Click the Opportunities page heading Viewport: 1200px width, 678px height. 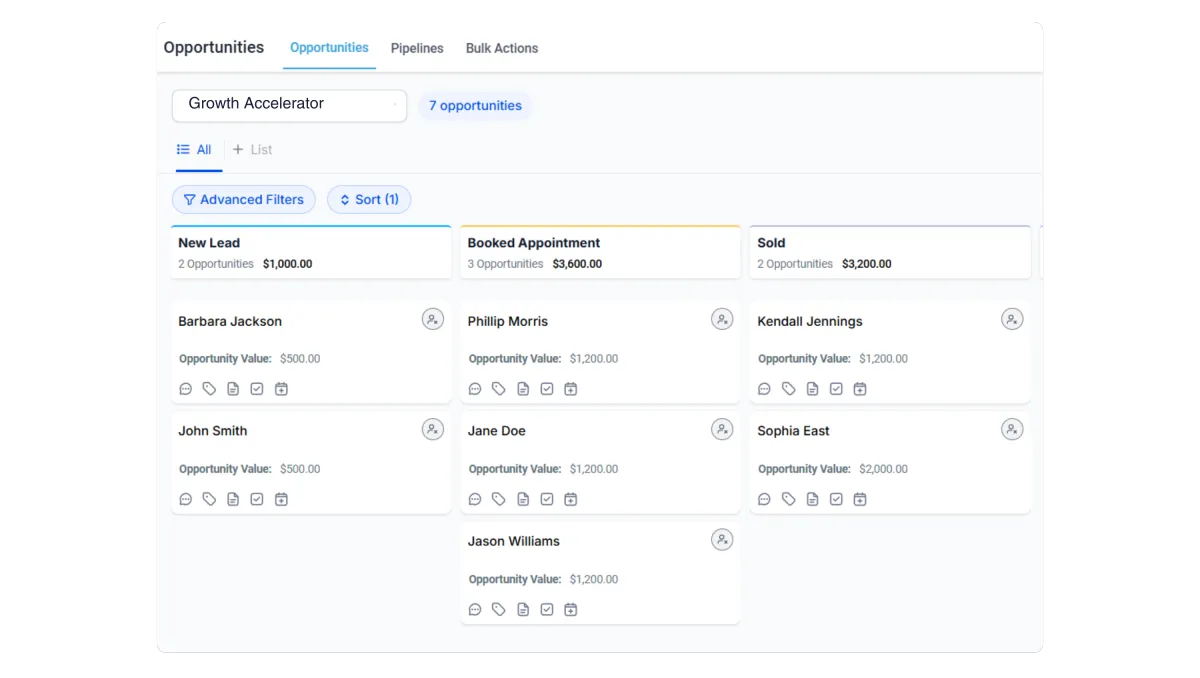(x=214, y=47)
